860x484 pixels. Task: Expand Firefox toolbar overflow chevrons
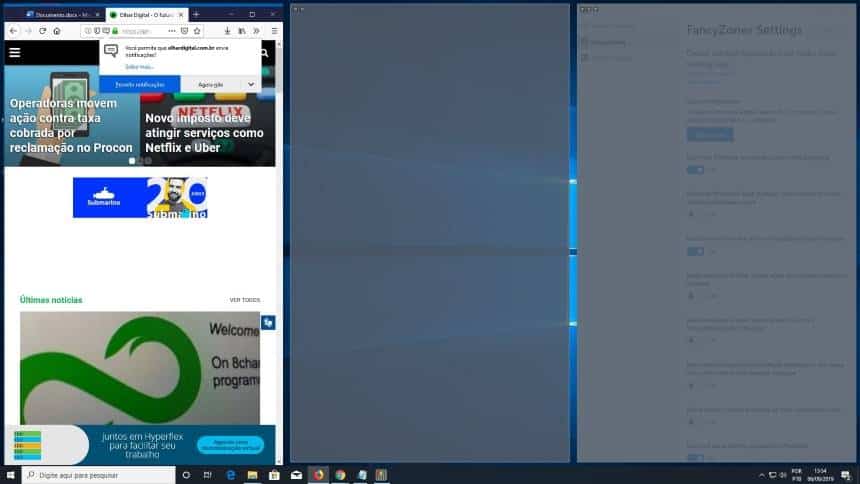click(x=256, y=31)
